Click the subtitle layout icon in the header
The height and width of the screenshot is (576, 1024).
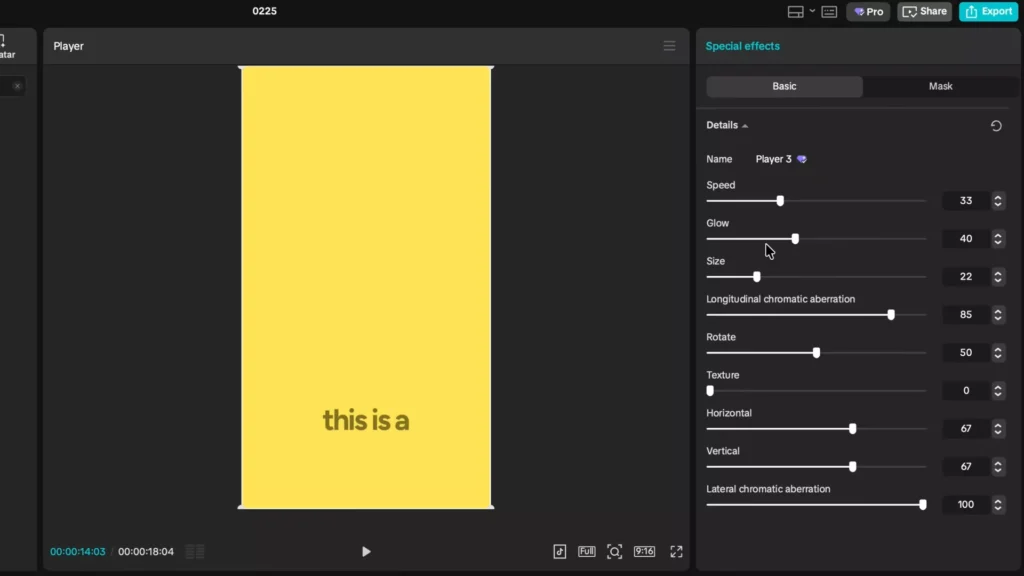click(x=828, y=11)
